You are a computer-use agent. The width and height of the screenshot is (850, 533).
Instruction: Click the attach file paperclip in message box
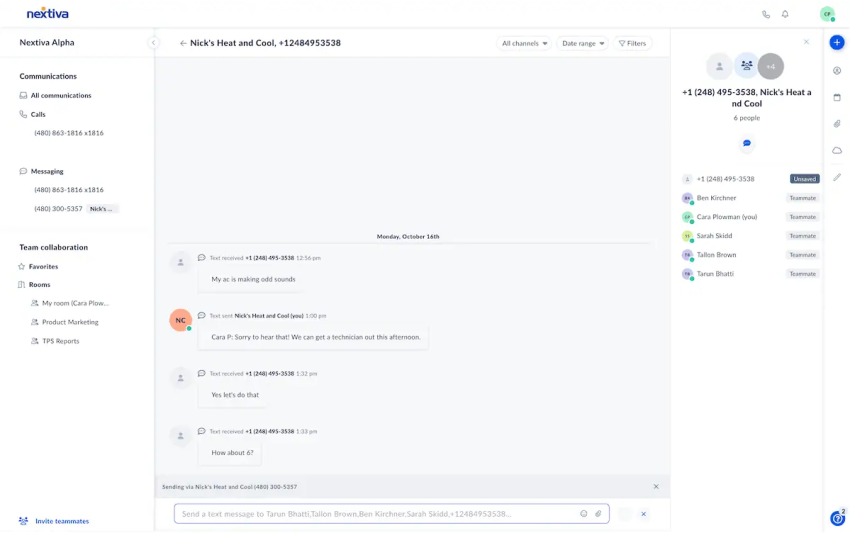point(598,514)
